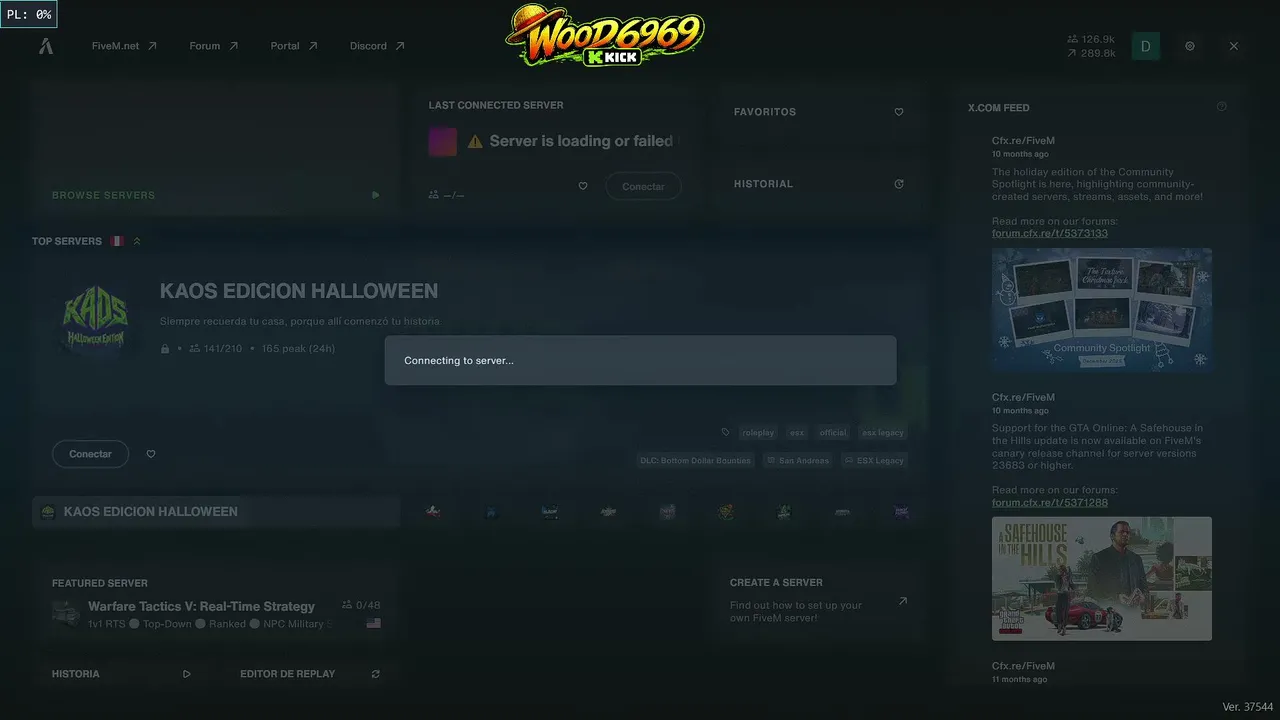This screenshot has height=720, width=1280.
Task: Click the play arrow next to Browse Servers
Action: point(376,195)
